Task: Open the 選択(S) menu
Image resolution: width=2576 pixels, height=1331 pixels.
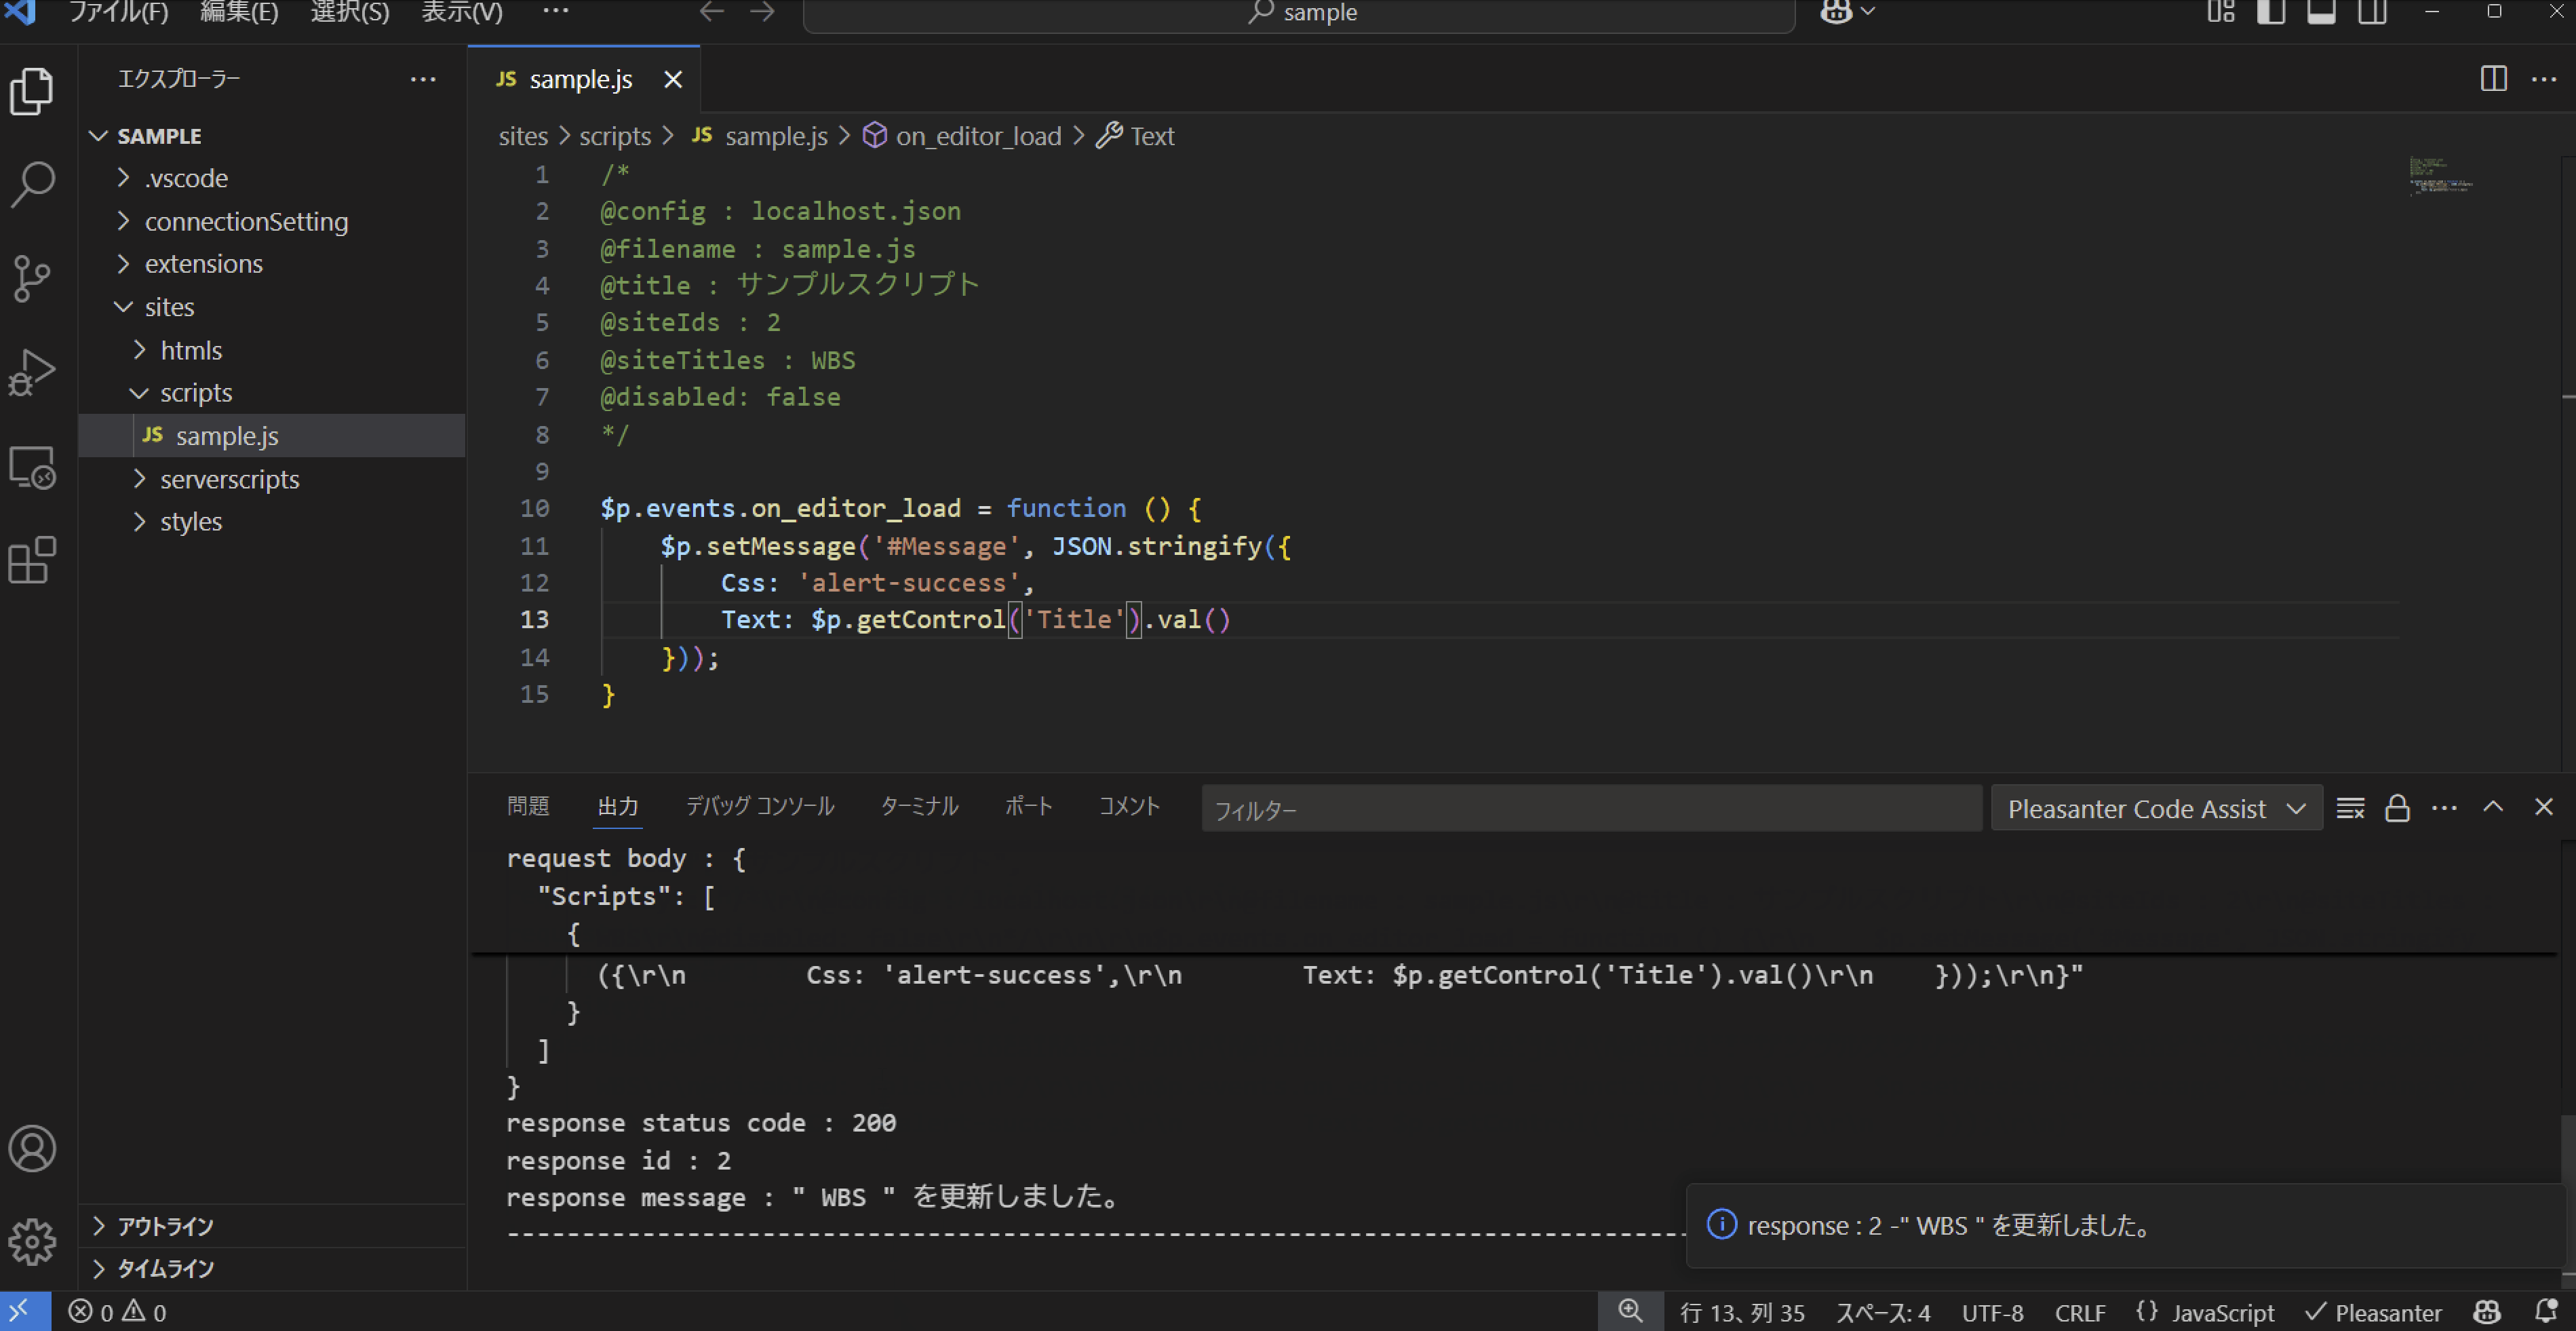Action: coord(349,12)
